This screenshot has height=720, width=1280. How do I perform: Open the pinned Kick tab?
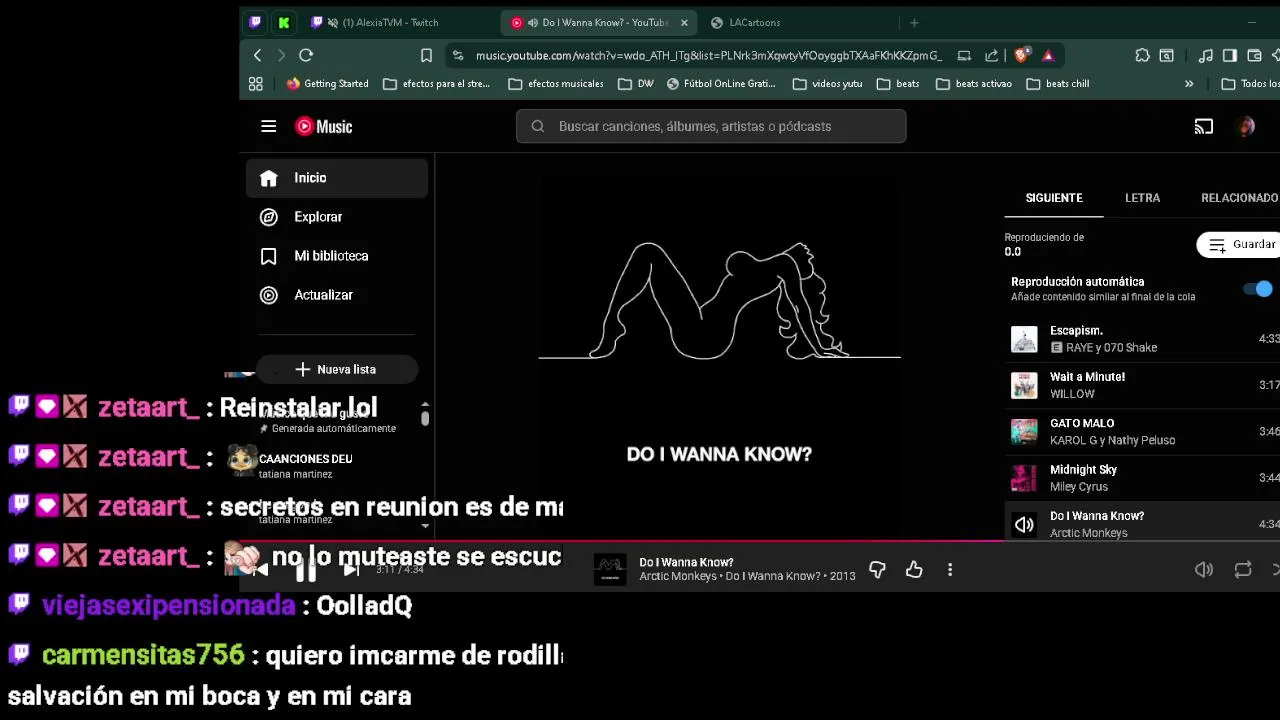(284, 22)
